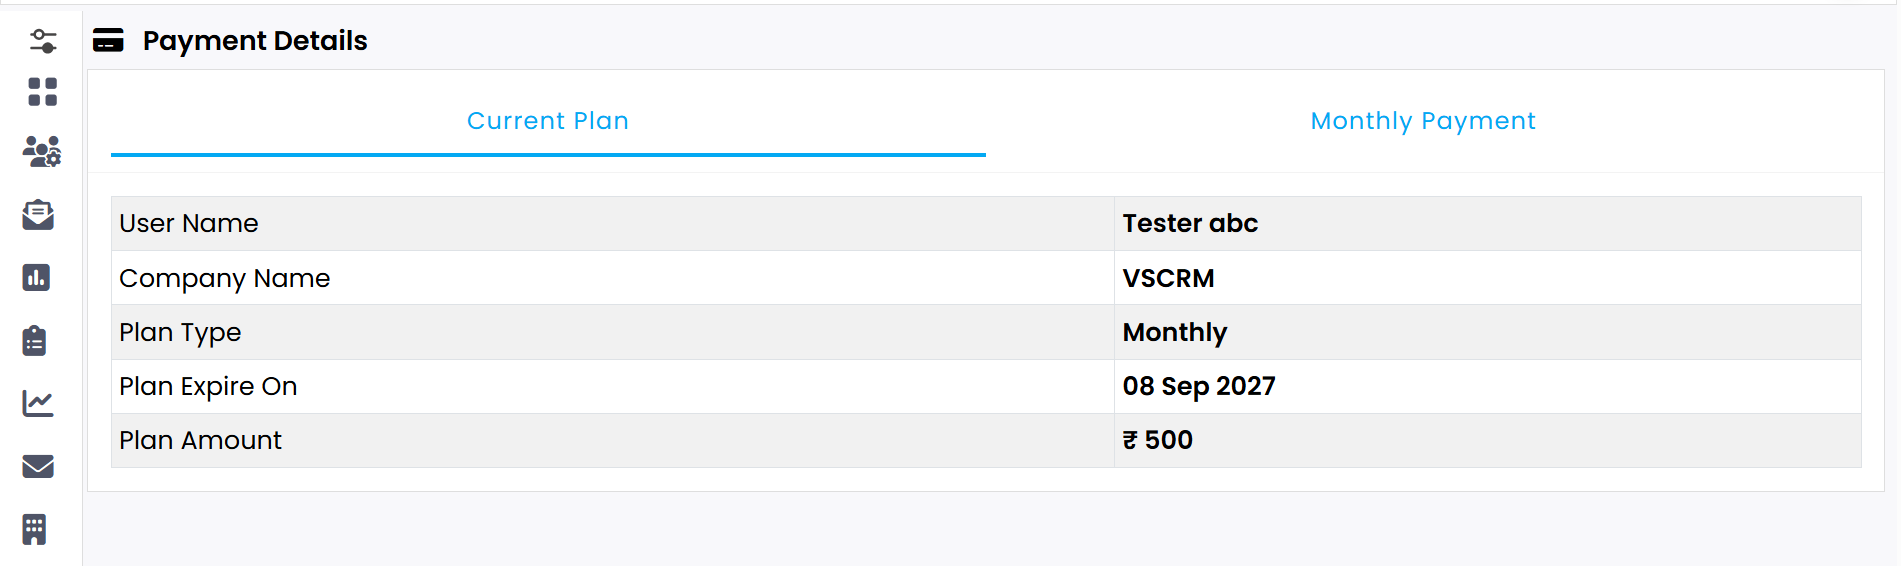The image size is (1901, 566).
Task: Click the closed envelope mail icon
Action: 38,466
